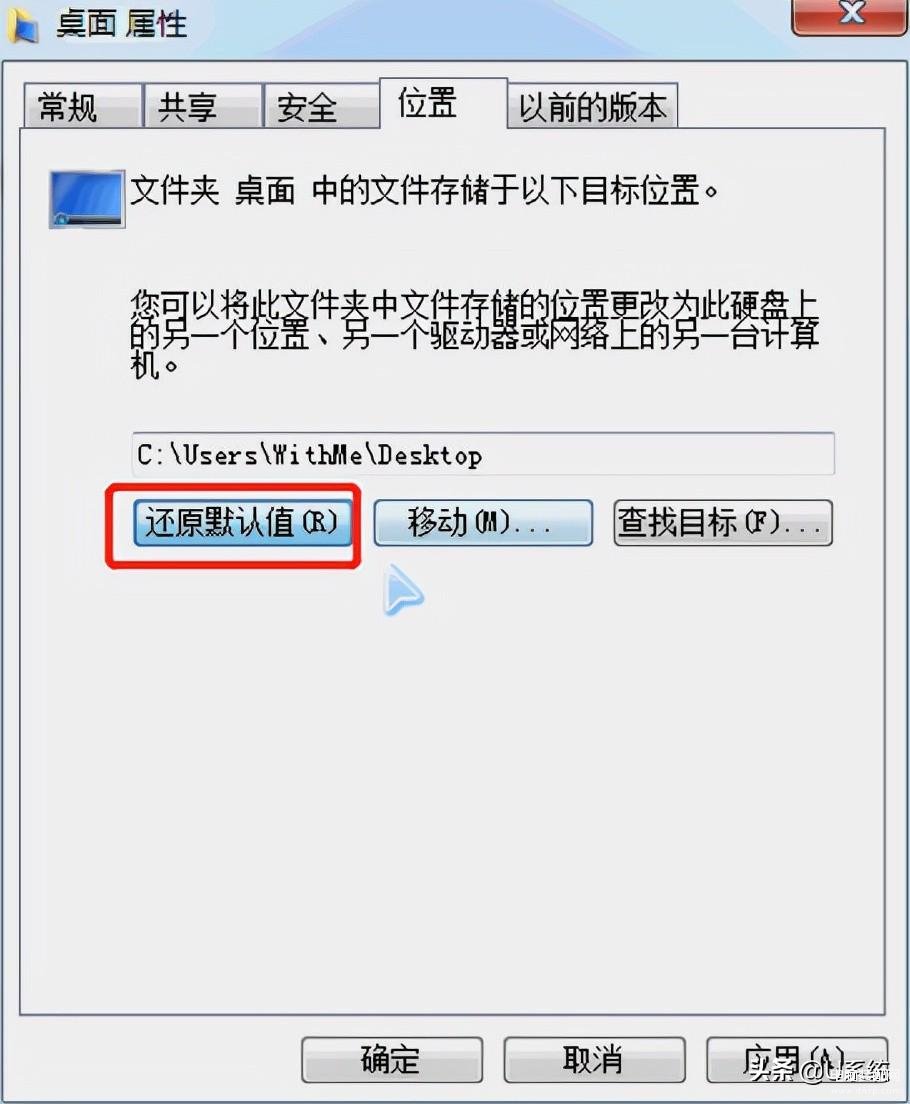Viewport: 910px width, 1104px height.
Task: Switch to the 常规 tab
Action: point(82,106)
